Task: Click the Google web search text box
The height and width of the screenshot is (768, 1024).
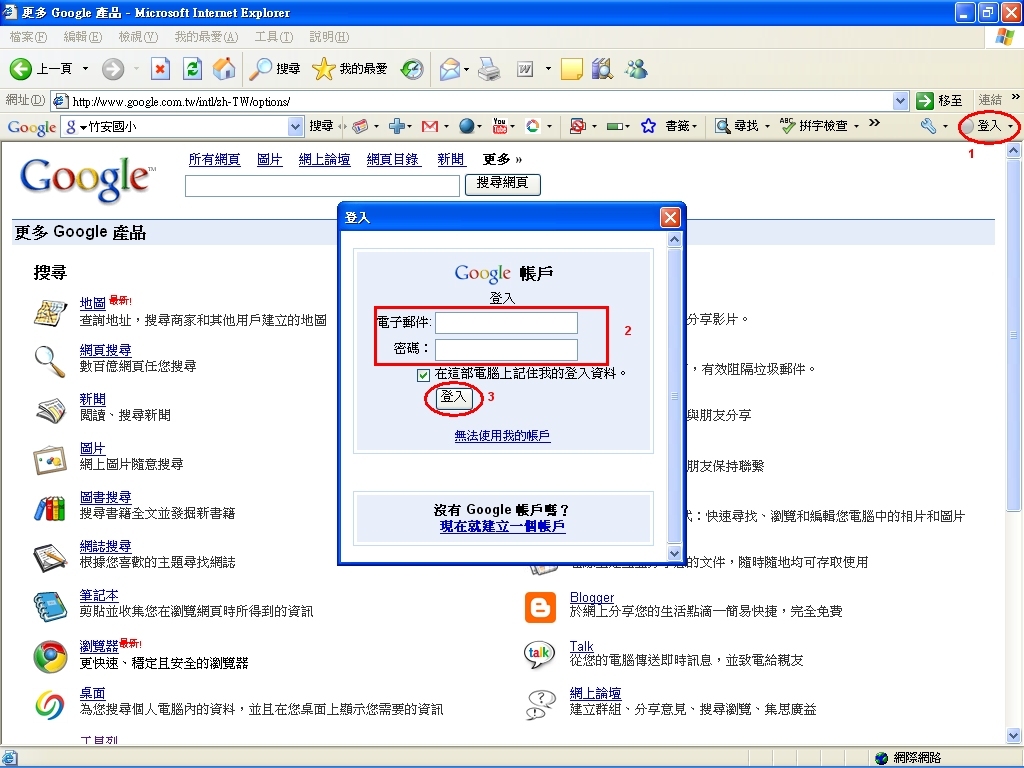Action: [x=322, y=186]
